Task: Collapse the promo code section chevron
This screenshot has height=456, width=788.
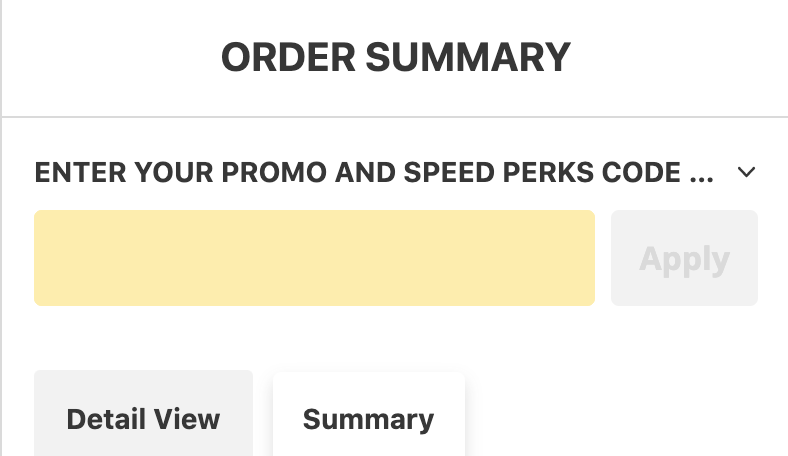Action: click(x=745, y=173)
